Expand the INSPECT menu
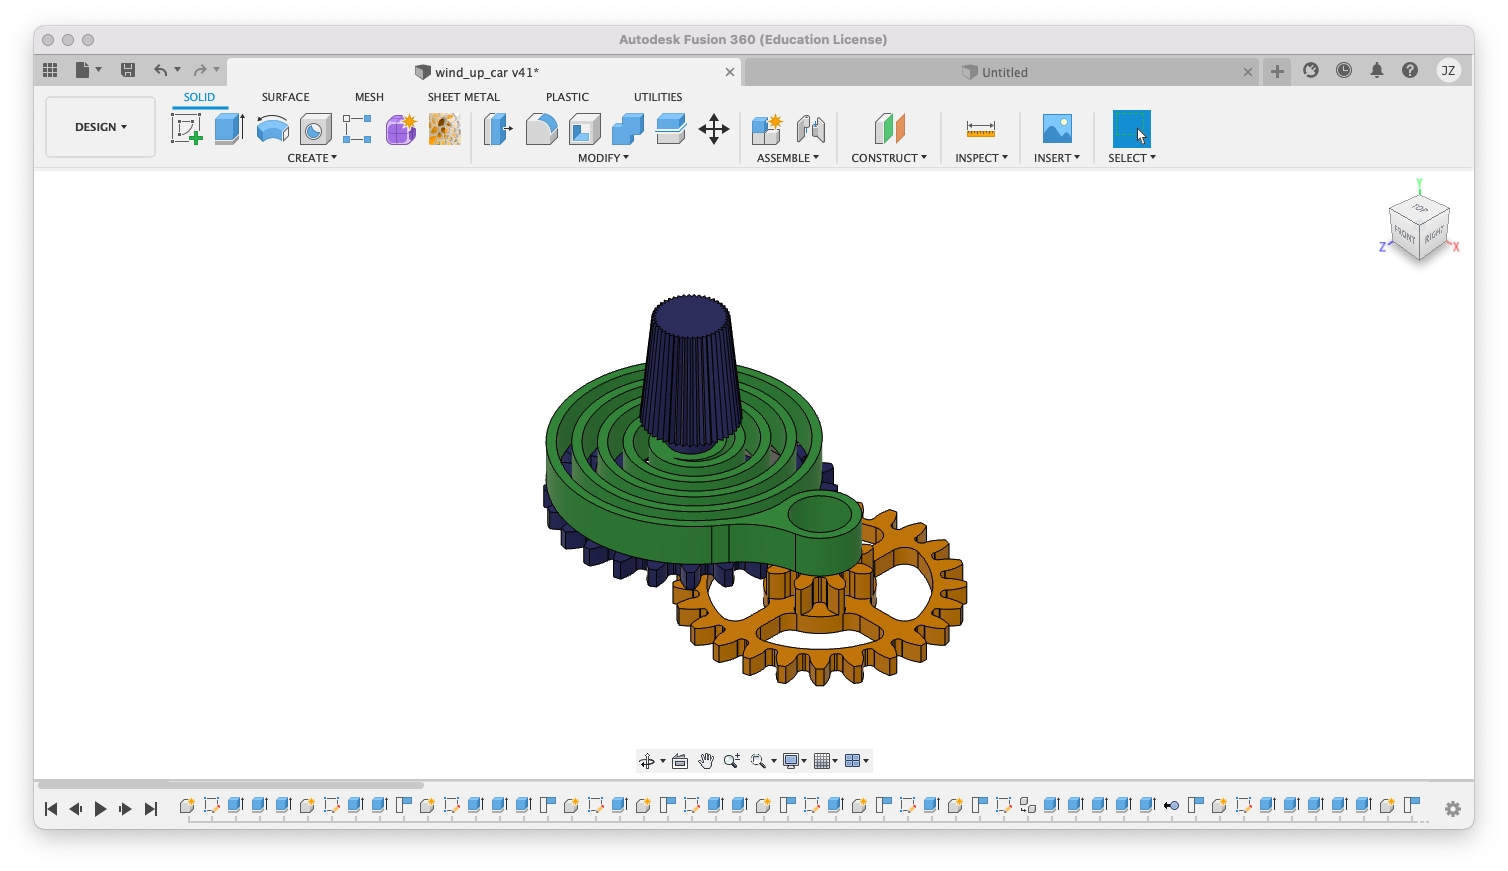1508x871 pixels. coord(981,158)
